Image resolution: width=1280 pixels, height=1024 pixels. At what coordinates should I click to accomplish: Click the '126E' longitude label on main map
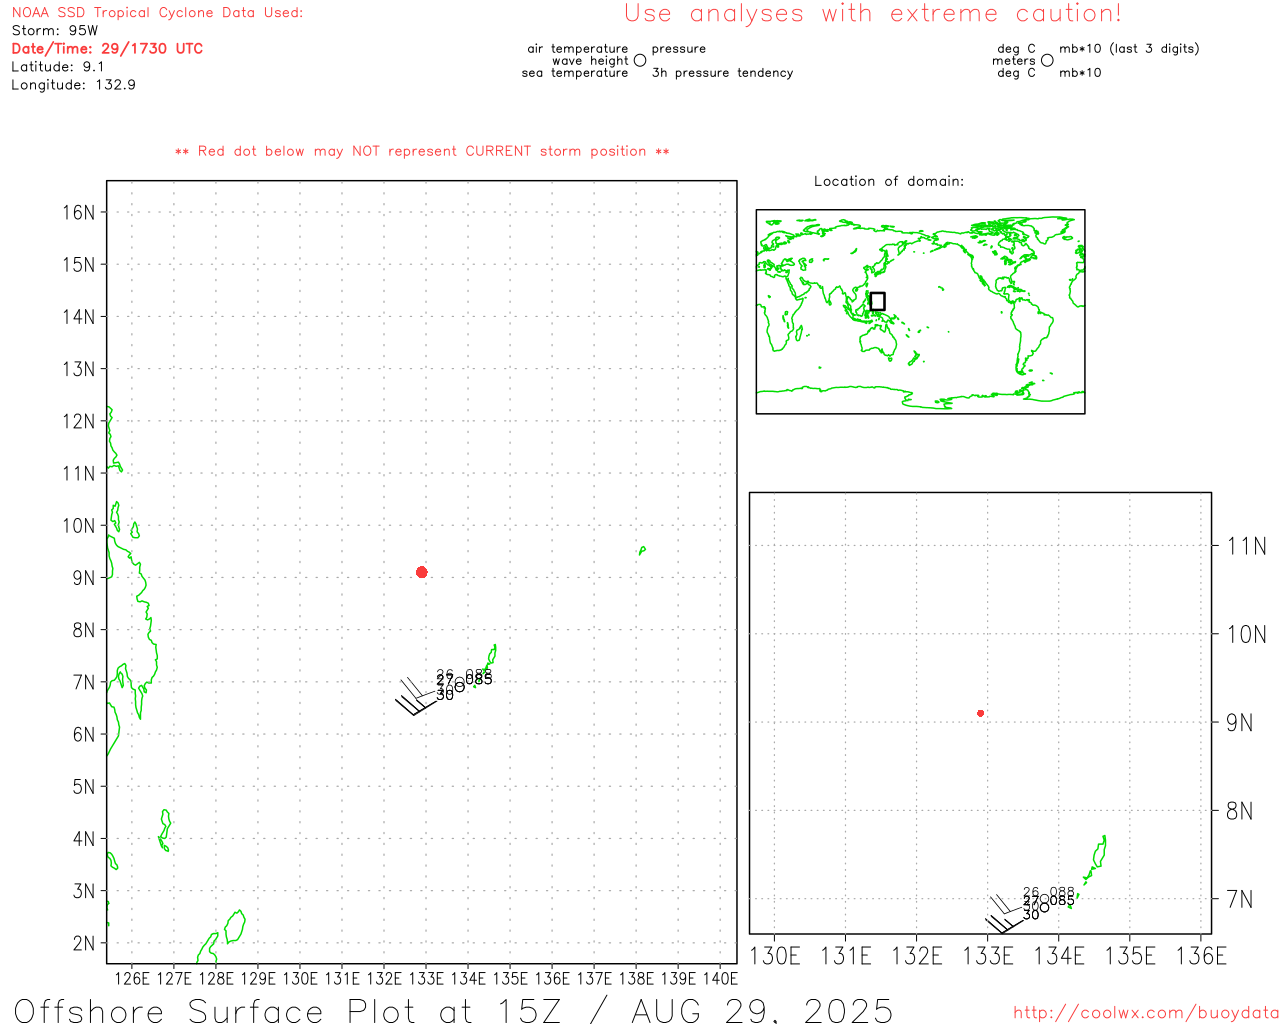(132, 979)
